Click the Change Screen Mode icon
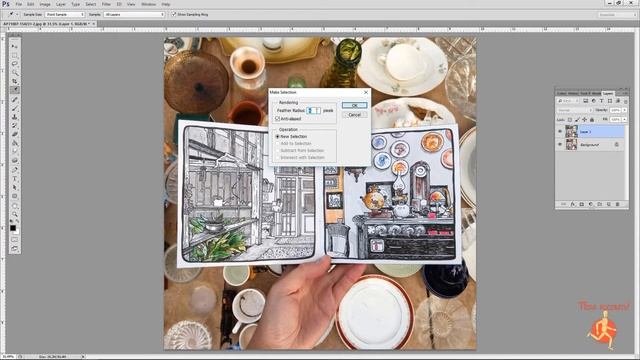Screen dimensions: 640x360 point(14,248)
